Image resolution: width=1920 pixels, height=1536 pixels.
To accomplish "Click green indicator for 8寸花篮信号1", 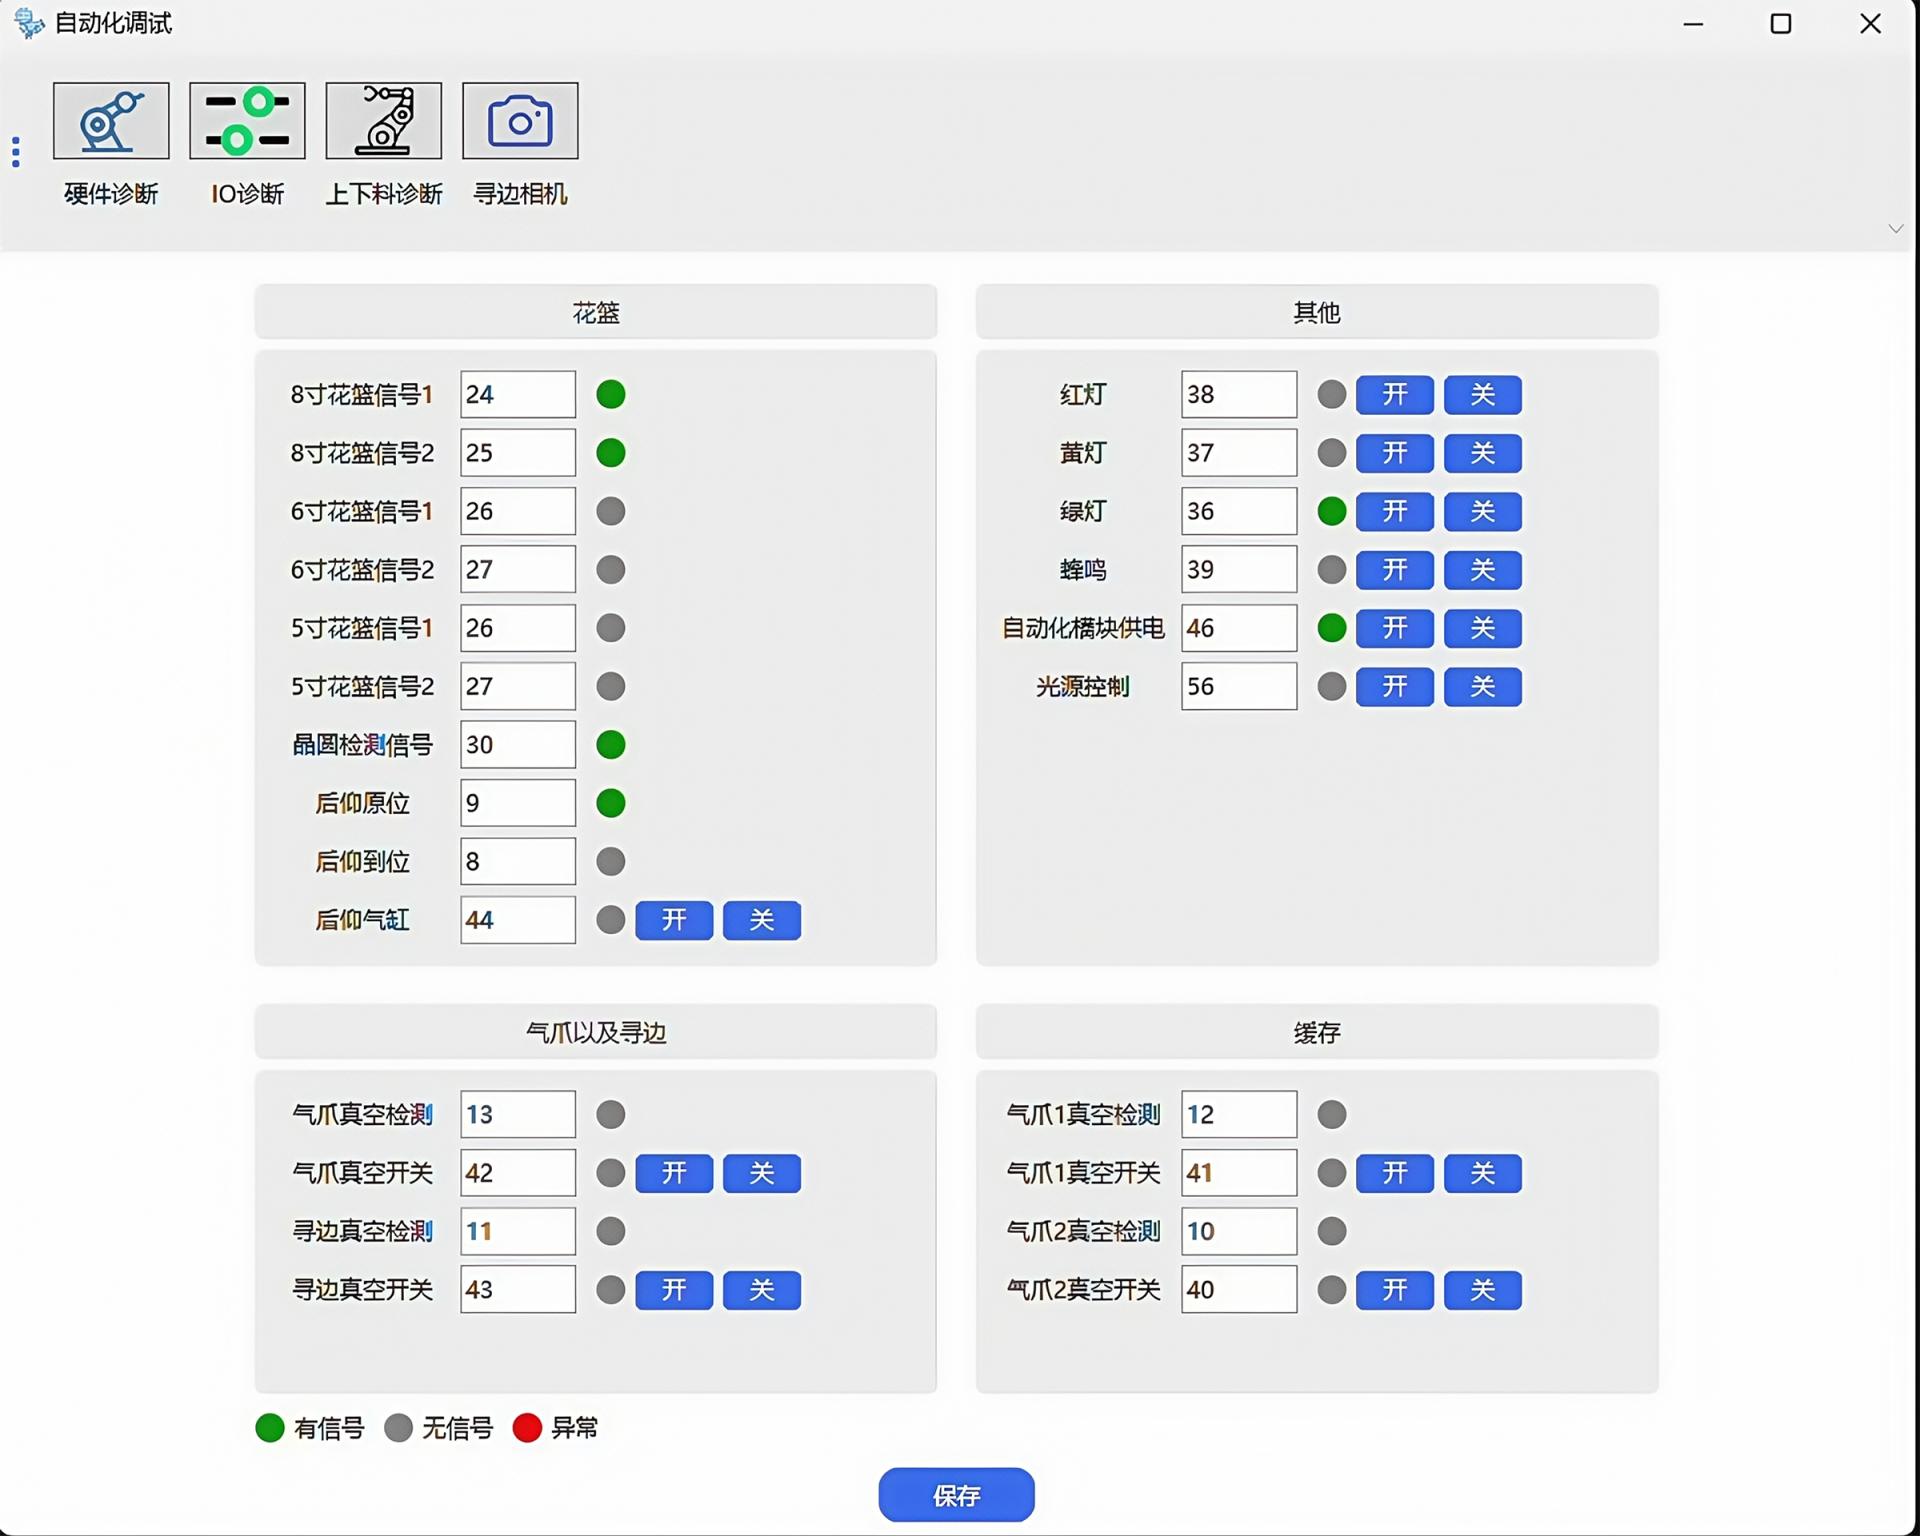I will click(x=611, y=394).
